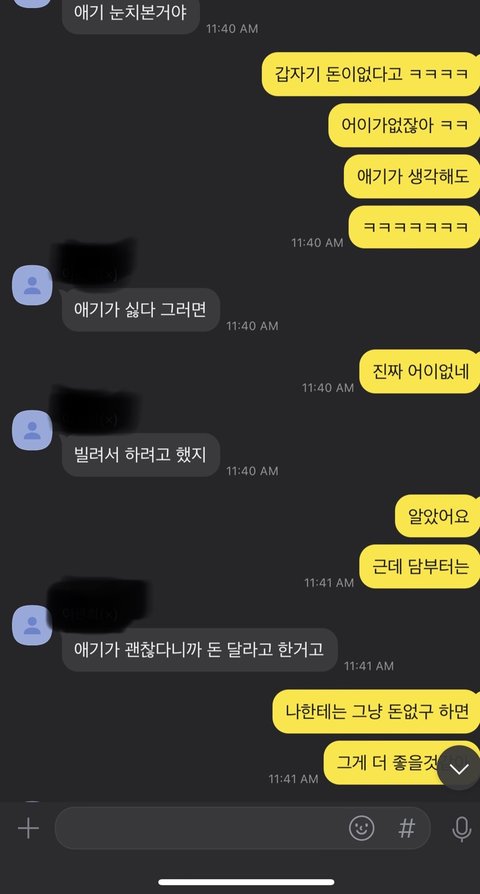Tap the plus attachment icon
480x894 pixels.
[x=28, y=828]
